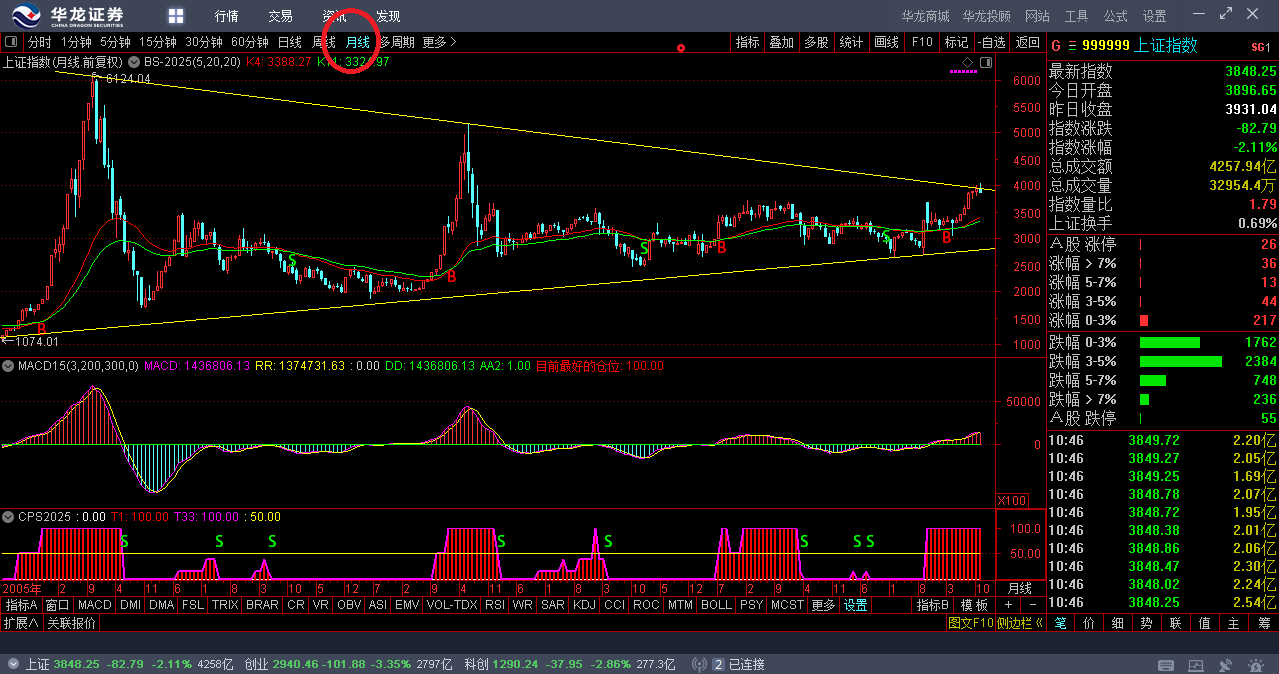Select the 细 detail tab
Screen dimensions: 1279x674
tap(1119, 623)
